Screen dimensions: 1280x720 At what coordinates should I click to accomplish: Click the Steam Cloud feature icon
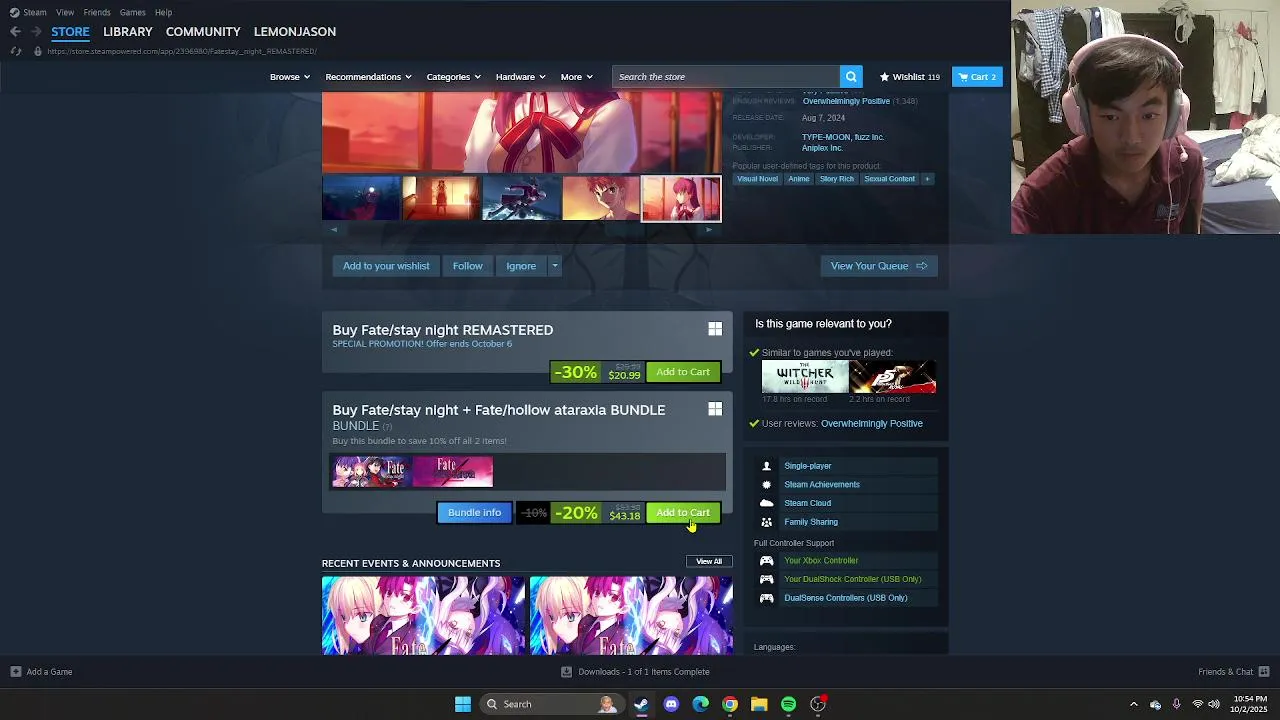[x=767, y=503]
